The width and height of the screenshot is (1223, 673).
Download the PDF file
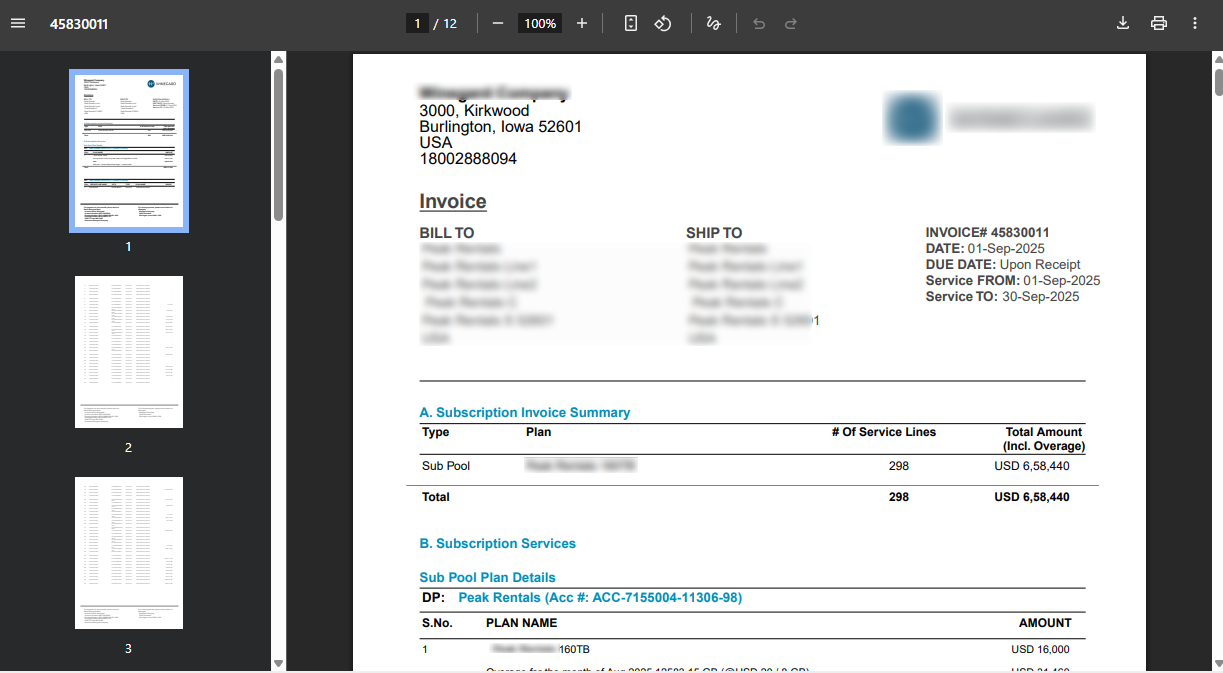(x=1123, y=23)
